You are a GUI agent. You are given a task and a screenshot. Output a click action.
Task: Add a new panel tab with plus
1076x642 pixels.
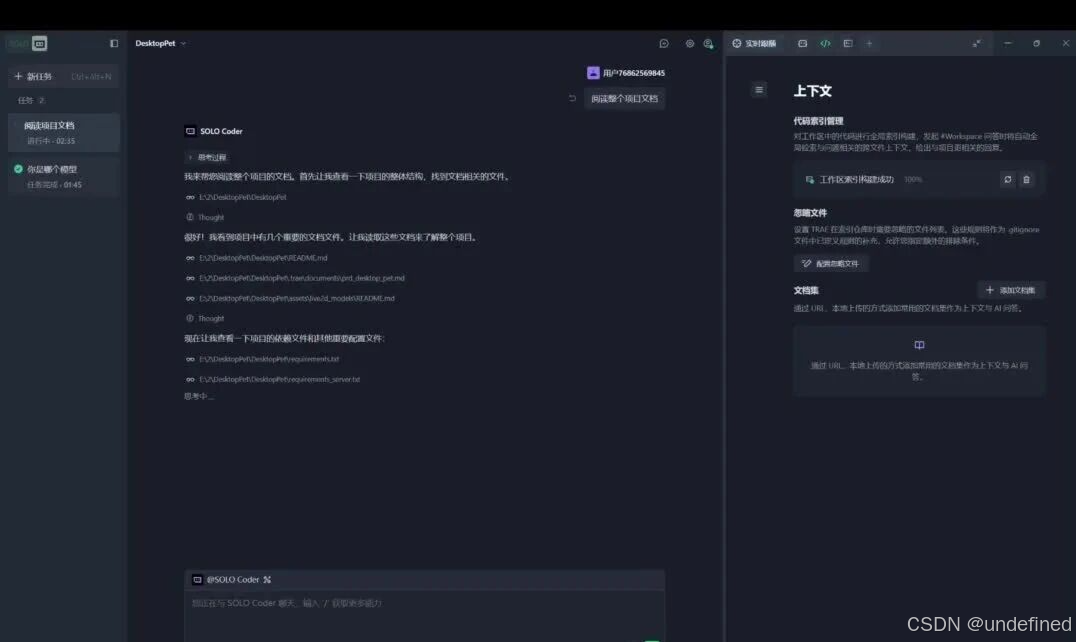(869, 43)
